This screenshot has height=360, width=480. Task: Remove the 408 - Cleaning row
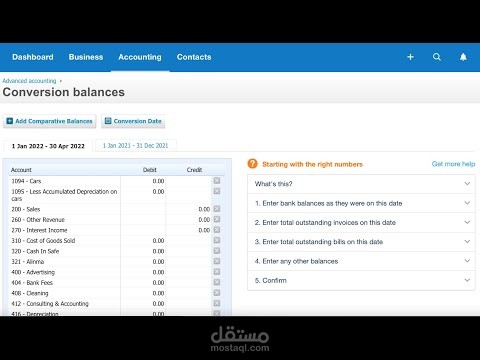coord(217,293)
